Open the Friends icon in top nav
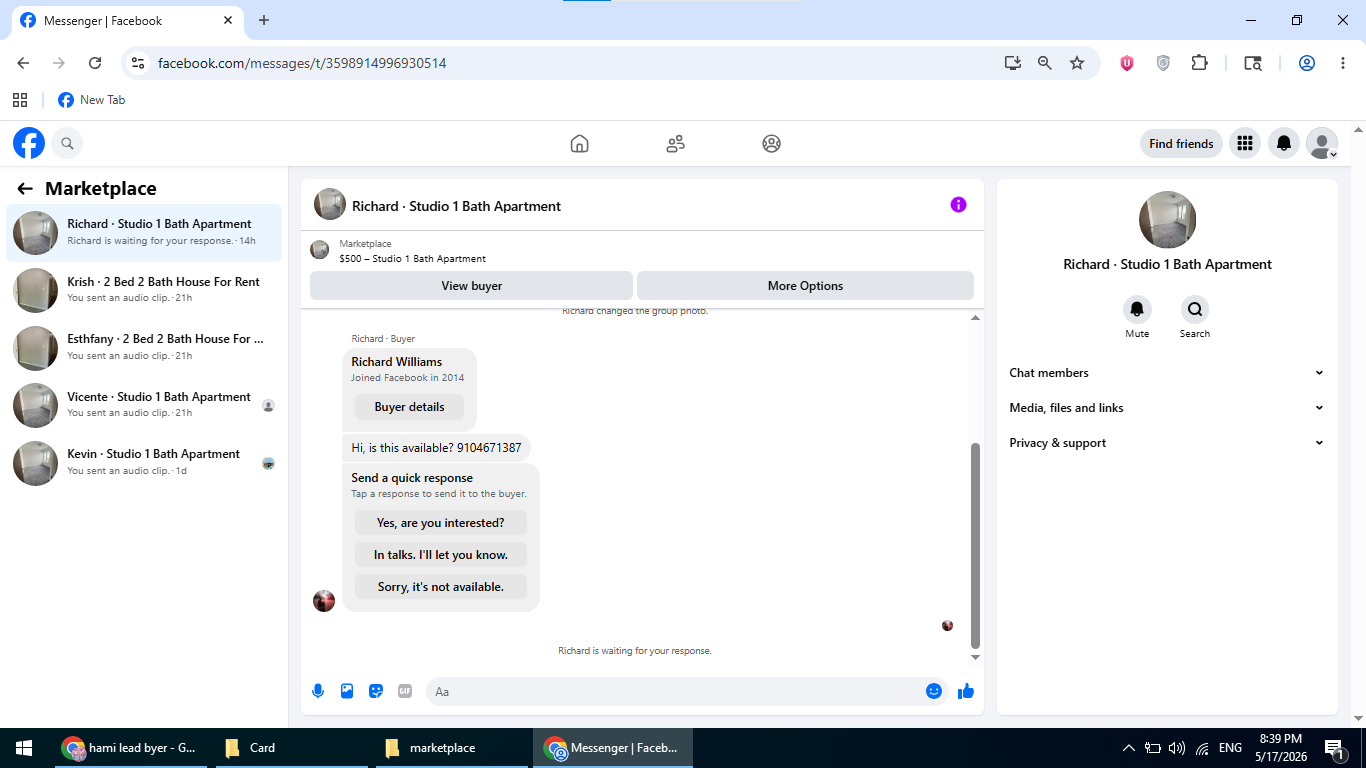 [x=675, y=143]
